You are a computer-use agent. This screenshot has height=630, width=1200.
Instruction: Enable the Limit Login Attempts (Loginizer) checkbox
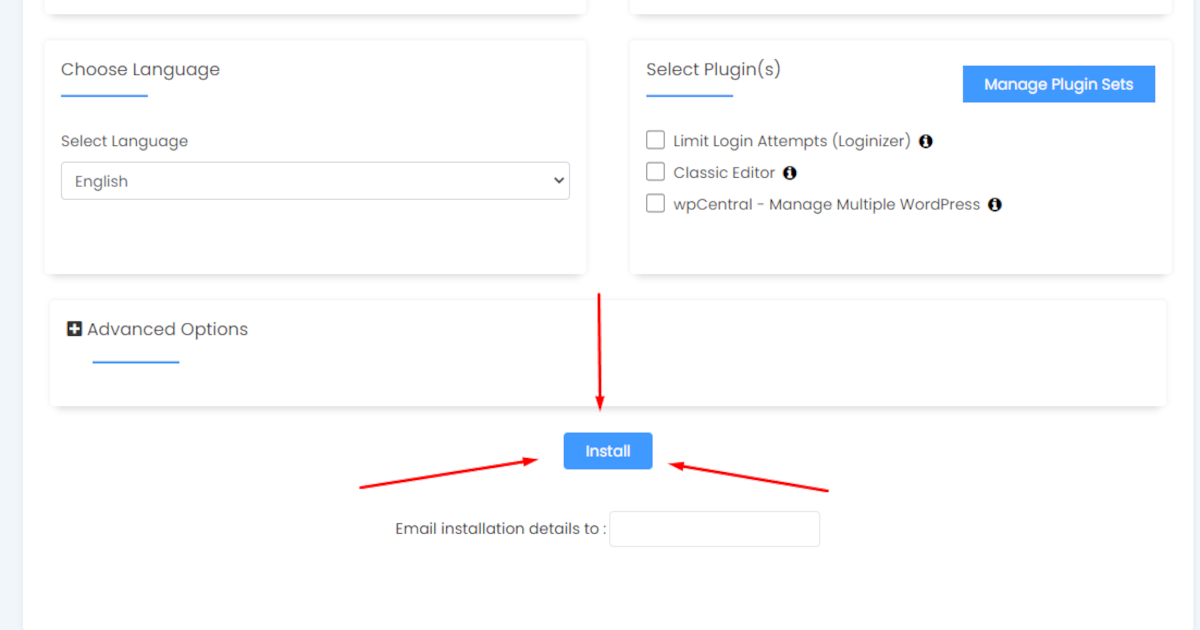656,140
